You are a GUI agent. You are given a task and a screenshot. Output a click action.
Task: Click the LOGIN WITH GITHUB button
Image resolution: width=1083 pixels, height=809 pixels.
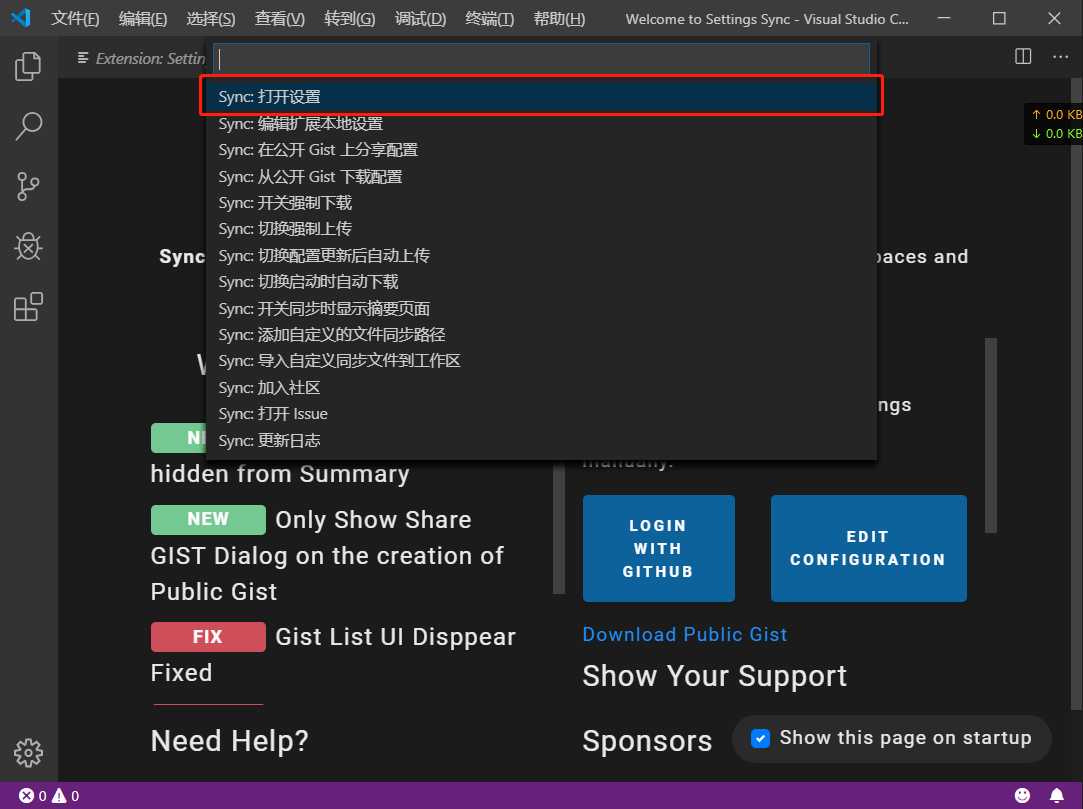(658, 549)
